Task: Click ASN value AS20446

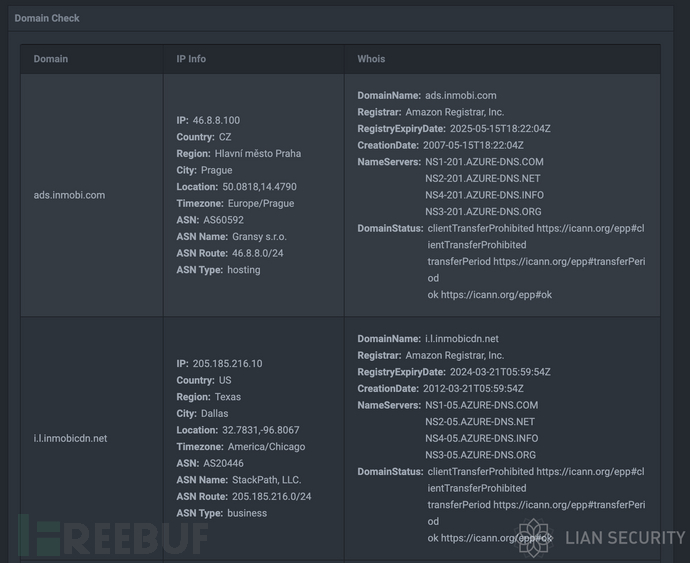Action: click(x=224, y=464)
